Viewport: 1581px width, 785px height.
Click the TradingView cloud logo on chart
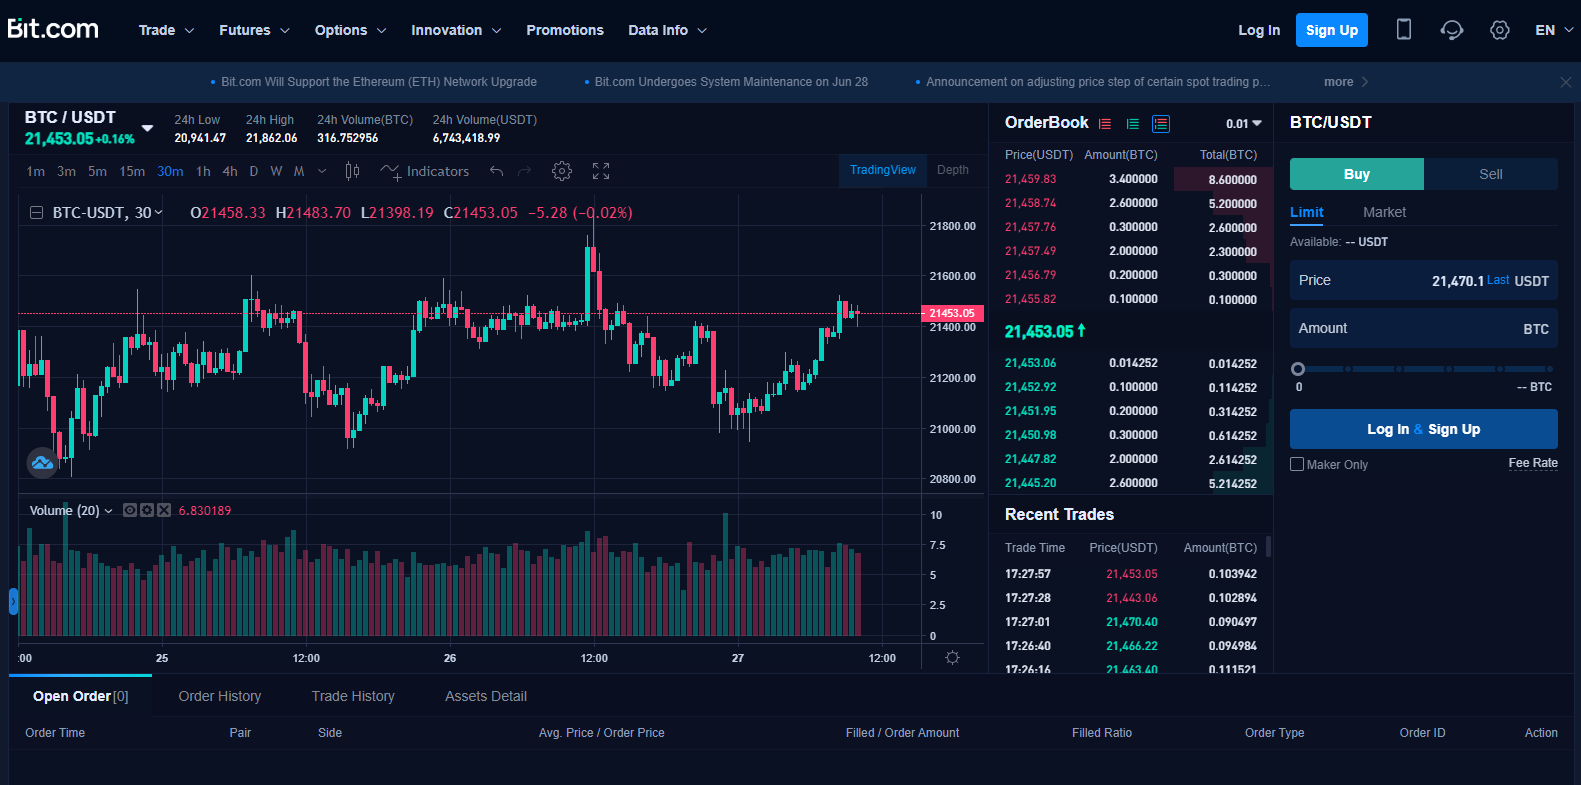pos(42,463)
